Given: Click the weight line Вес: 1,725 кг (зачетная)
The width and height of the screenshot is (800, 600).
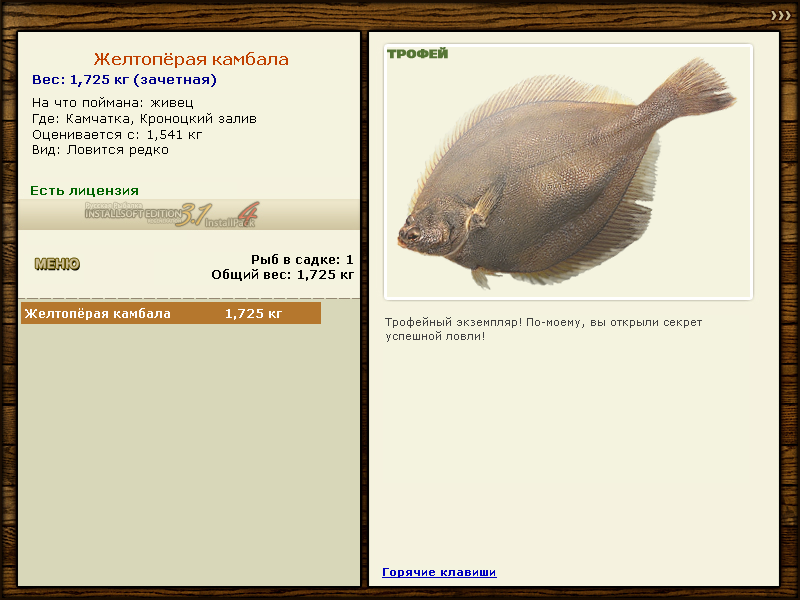Looking at the screenshot, I should point(124,80).
